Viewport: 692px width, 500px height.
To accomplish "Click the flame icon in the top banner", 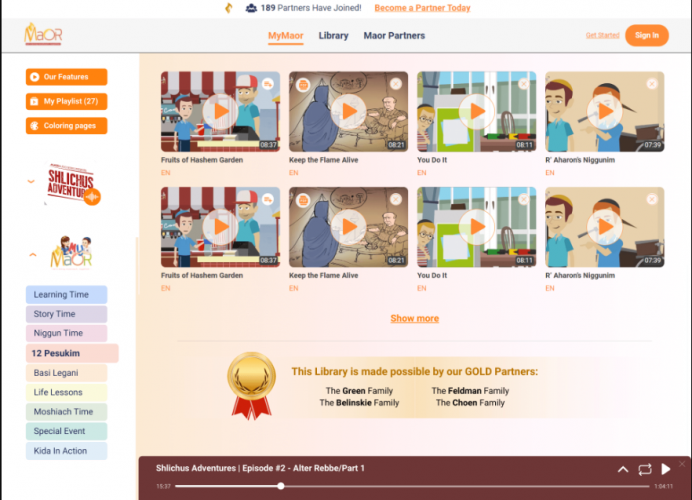I will click(229, 8).
